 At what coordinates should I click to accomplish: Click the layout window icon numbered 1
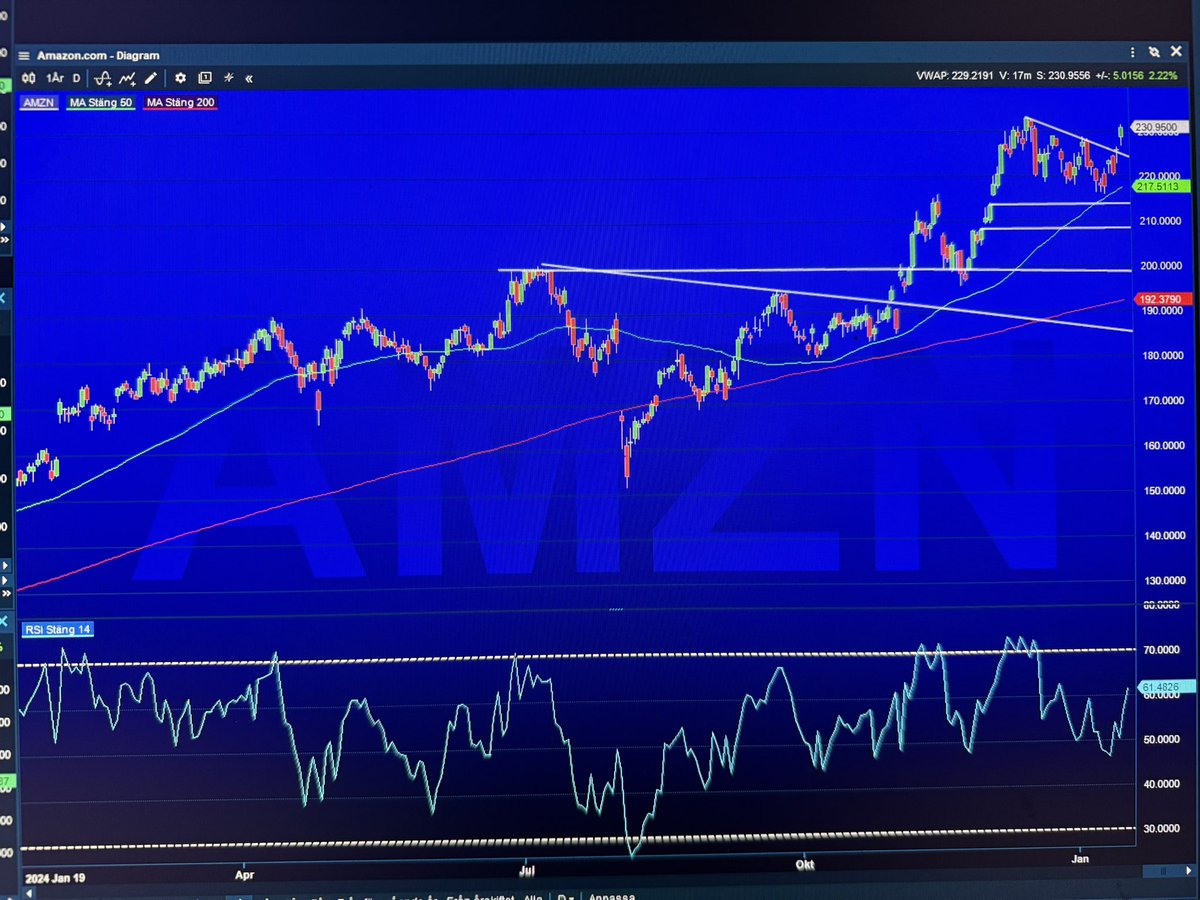[x=205, y=78]
